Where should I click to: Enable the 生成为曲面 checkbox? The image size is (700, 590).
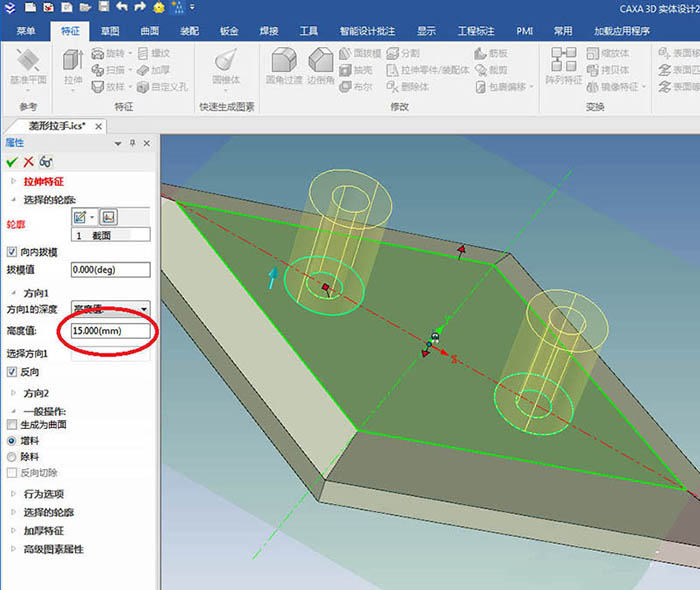click(12, 424)
